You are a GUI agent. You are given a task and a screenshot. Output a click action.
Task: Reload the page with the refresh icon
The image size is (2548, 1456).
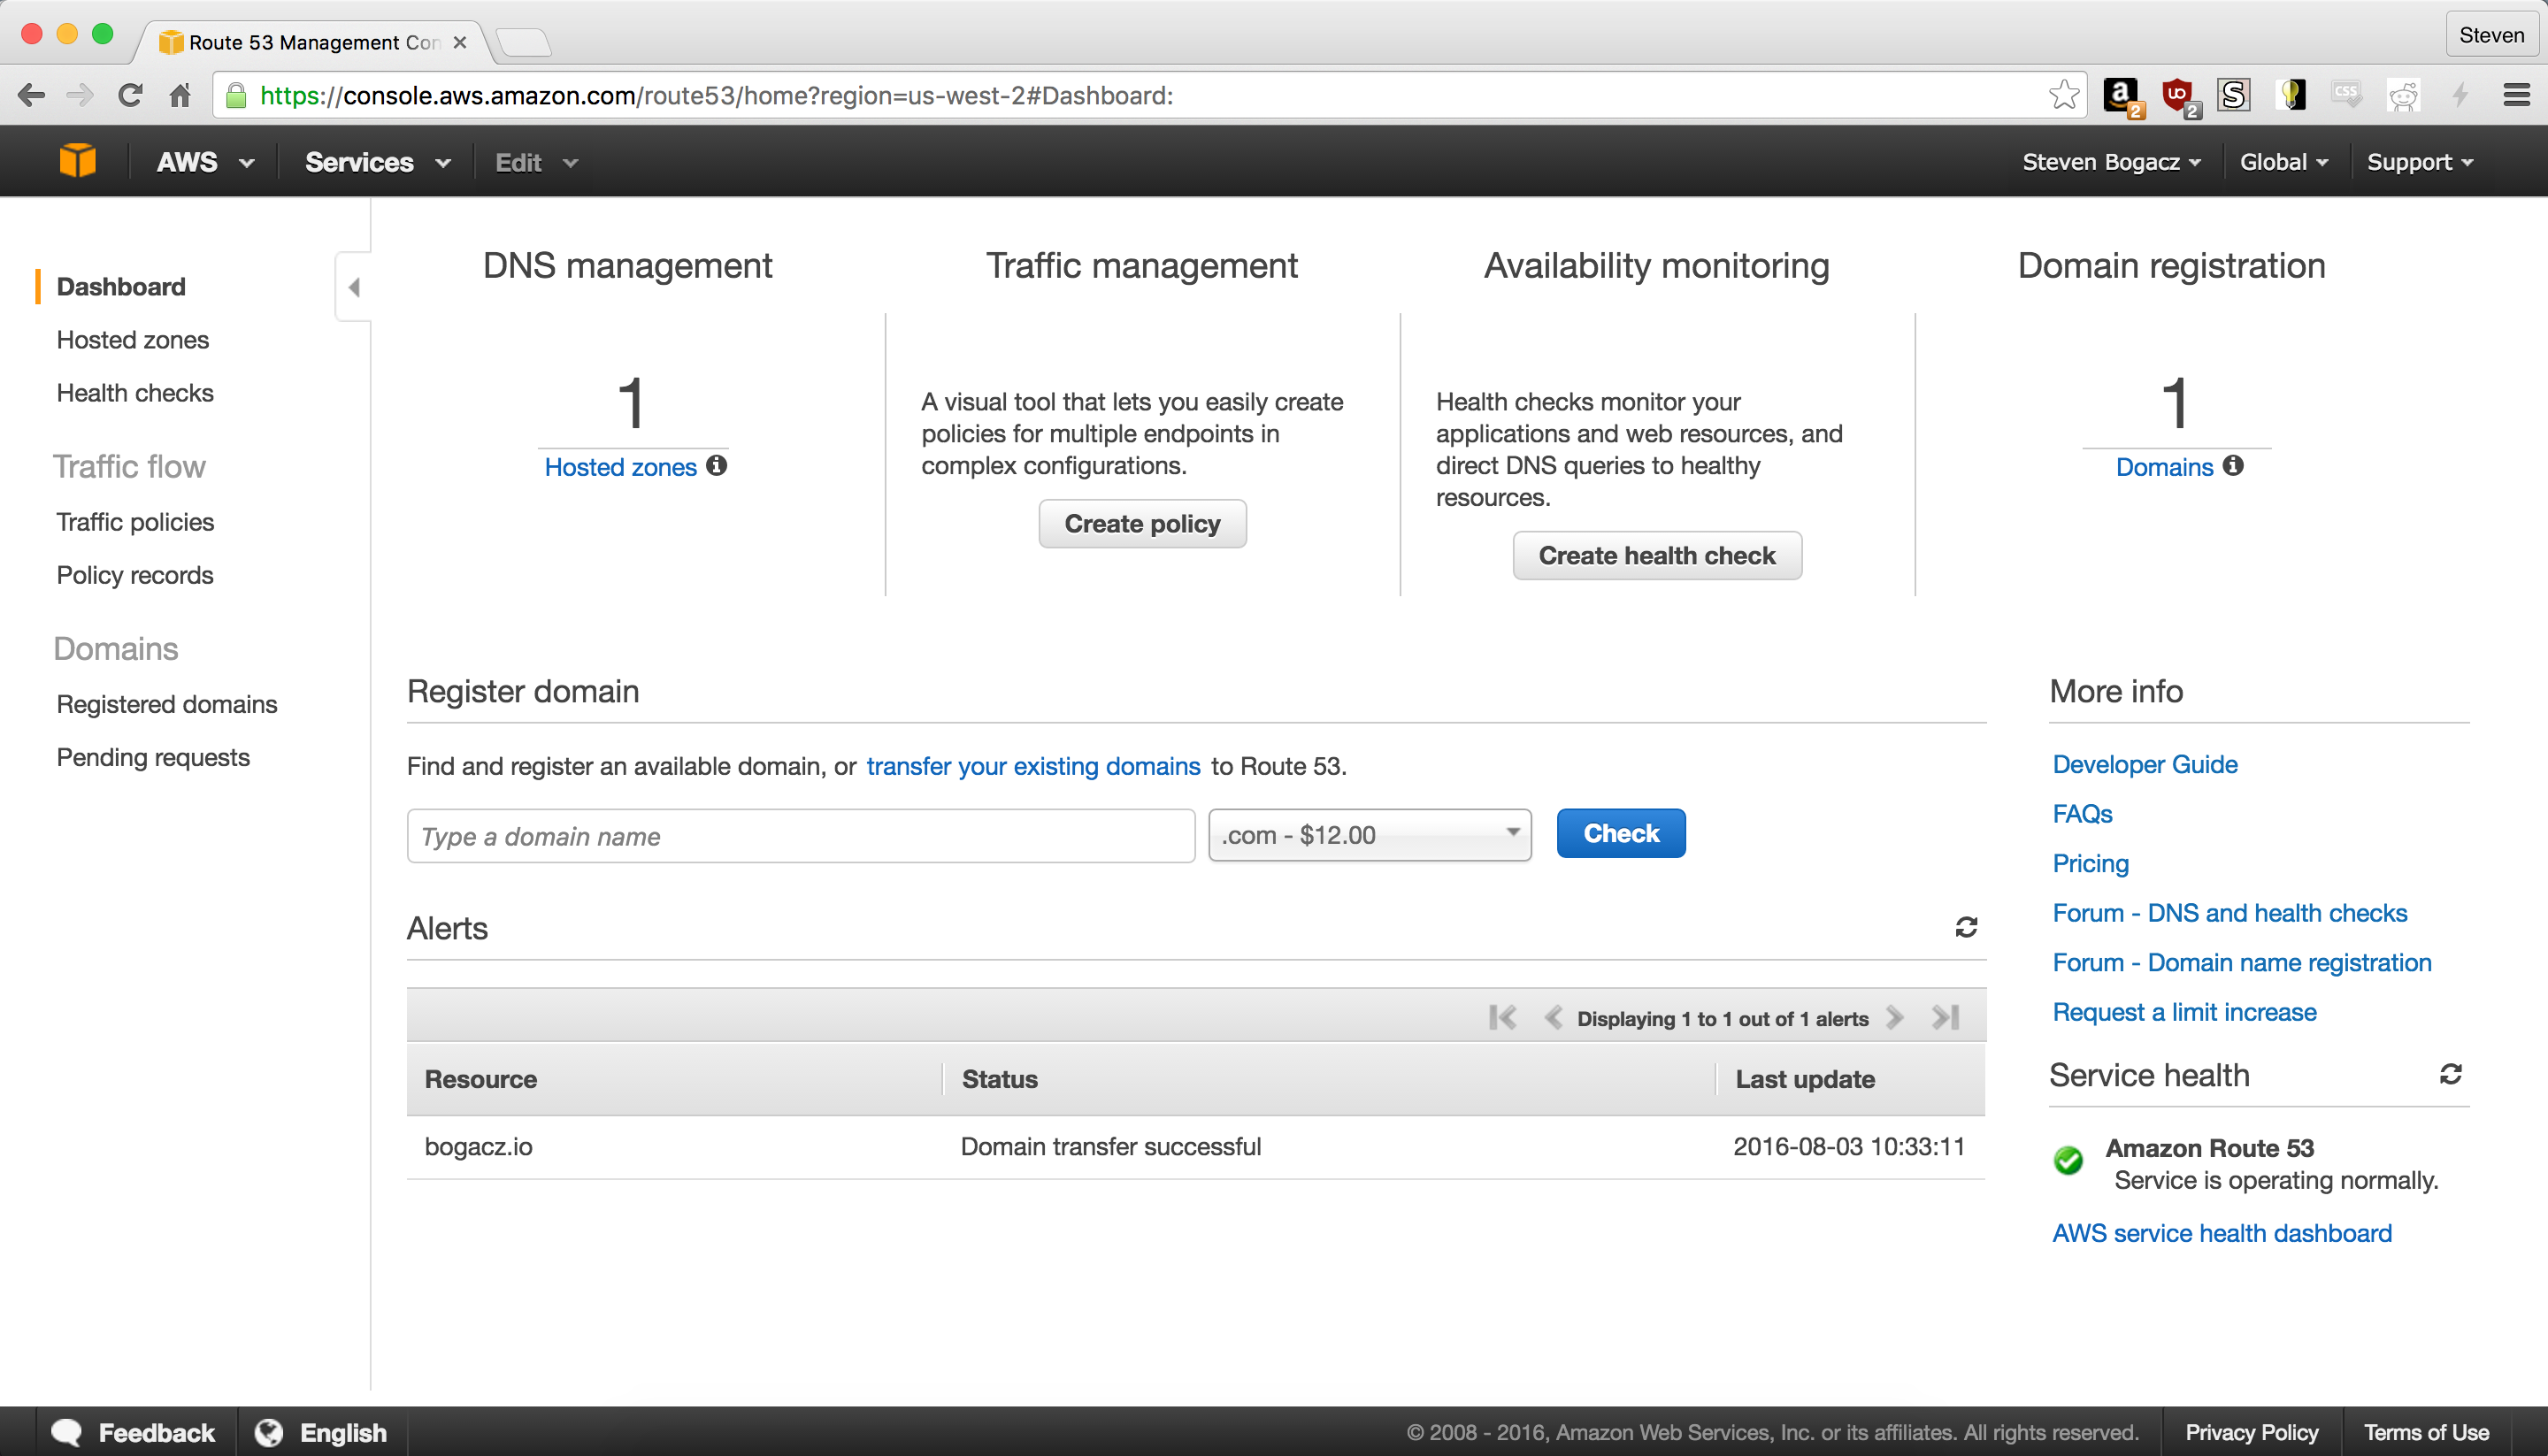click(130, 96)
